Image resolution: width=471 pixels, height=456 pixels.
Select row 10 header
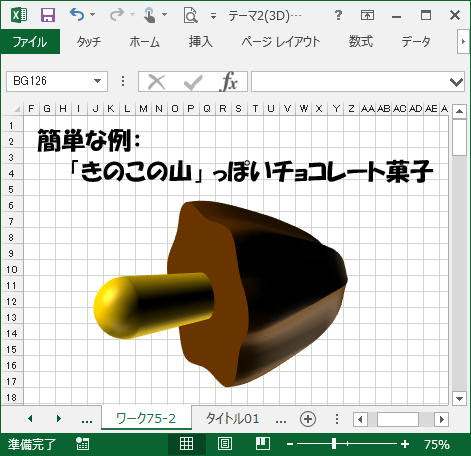11,270
